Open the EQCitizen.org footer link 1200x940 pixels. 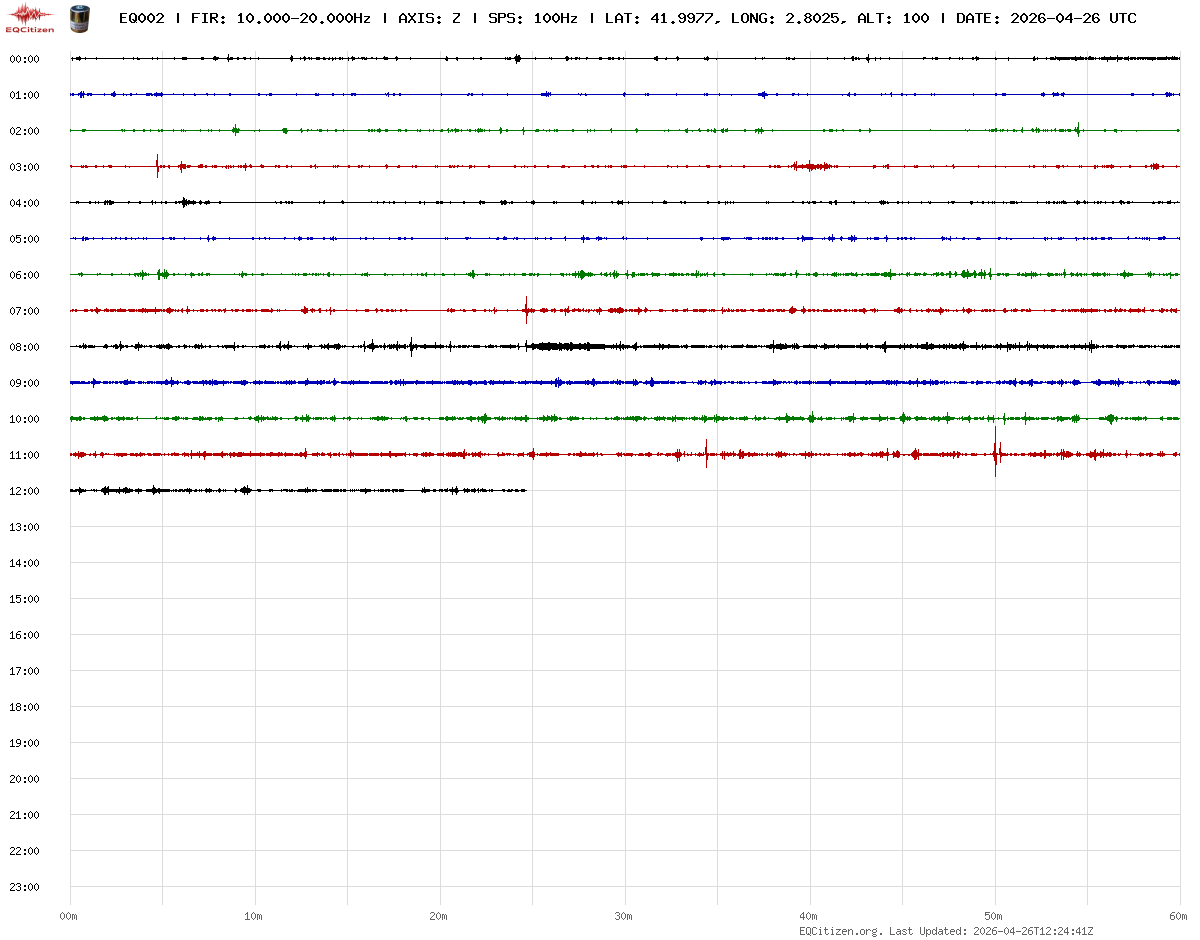[840, 931]
